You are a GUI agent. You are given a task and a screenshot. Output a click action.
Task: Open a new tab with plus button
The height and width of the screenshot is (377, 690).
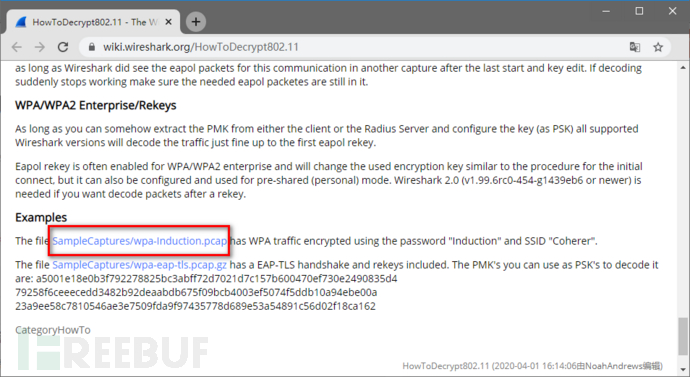(196, 22)
